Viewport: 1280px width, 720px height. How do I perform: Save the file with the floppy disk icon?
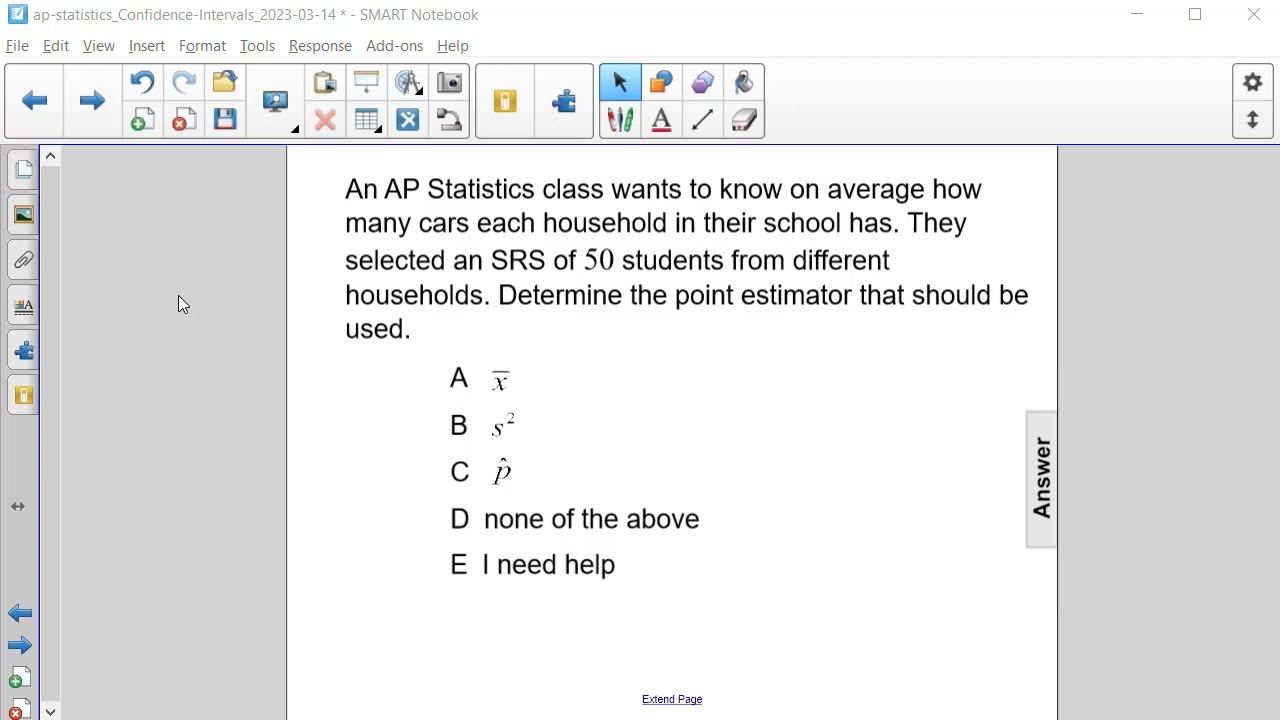225,120
